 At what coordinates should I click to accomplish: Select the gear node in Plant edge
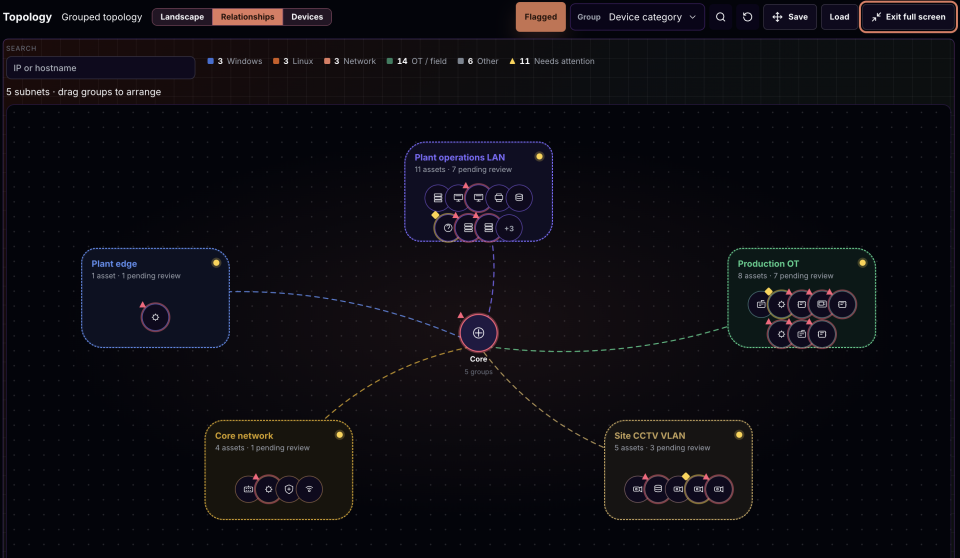[156, 317]
